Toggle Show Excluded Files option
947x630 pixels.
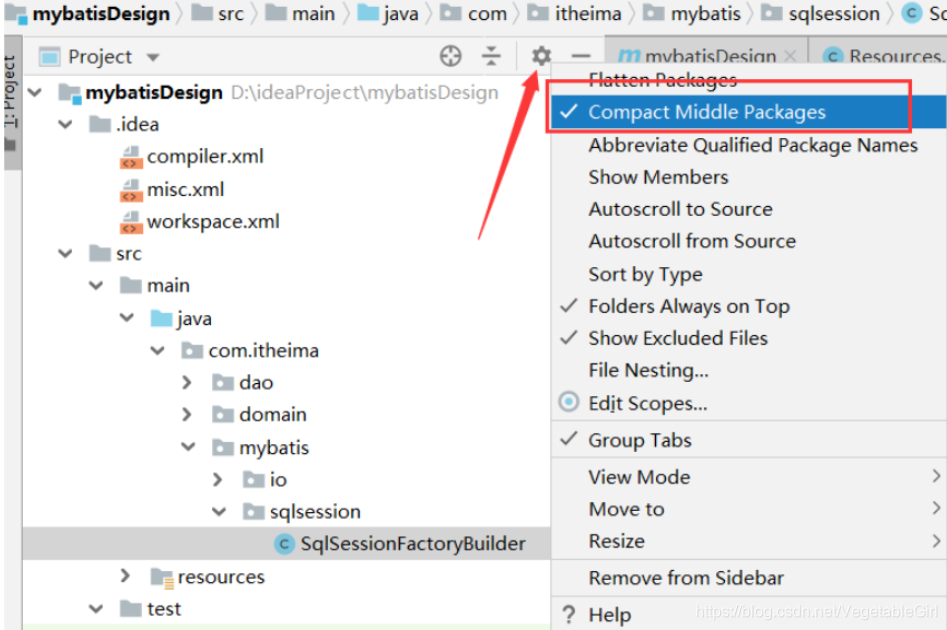click(x=748, y=338)
